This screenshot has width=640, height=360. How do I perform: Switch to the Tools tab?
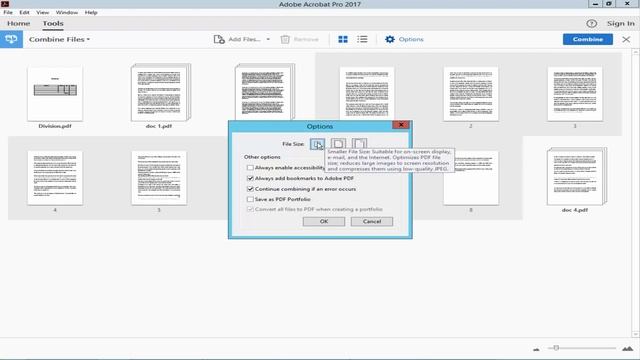53,24
